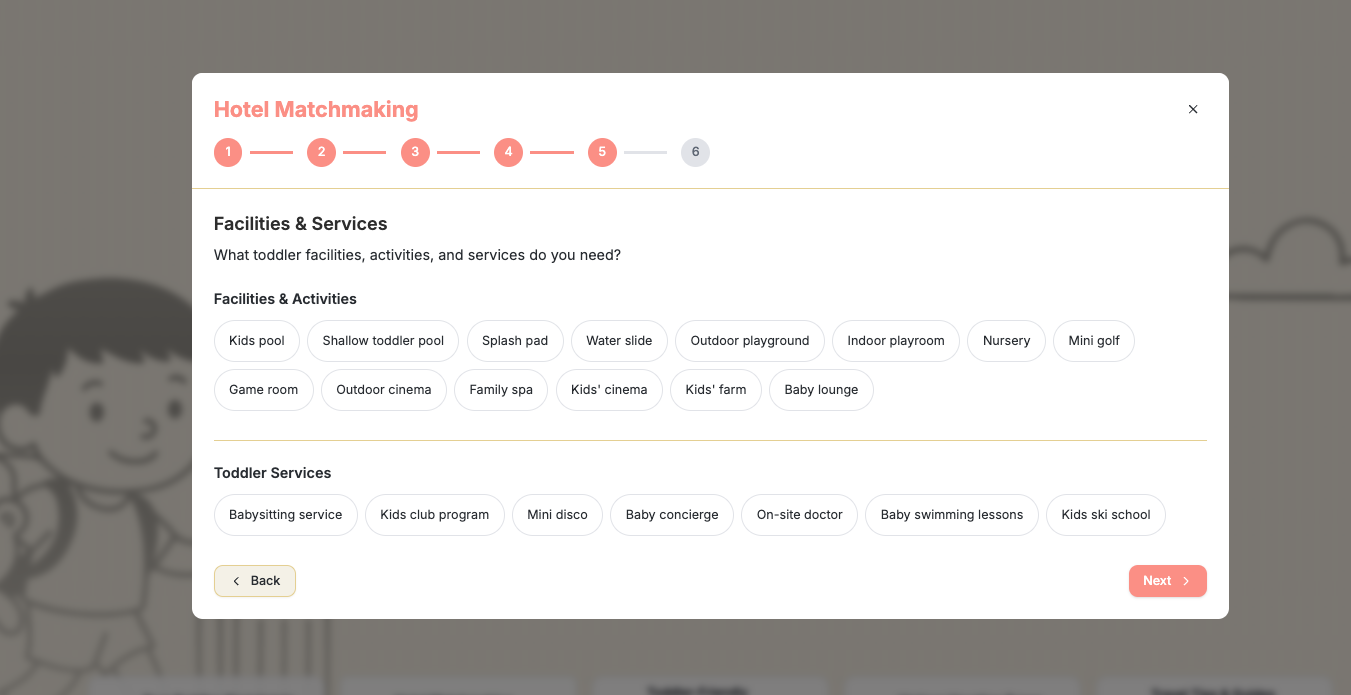Toggle Mini golf activity
Image resolution: width=1351 pixels, height=695 pixels.
click(x=1094, y=341)
